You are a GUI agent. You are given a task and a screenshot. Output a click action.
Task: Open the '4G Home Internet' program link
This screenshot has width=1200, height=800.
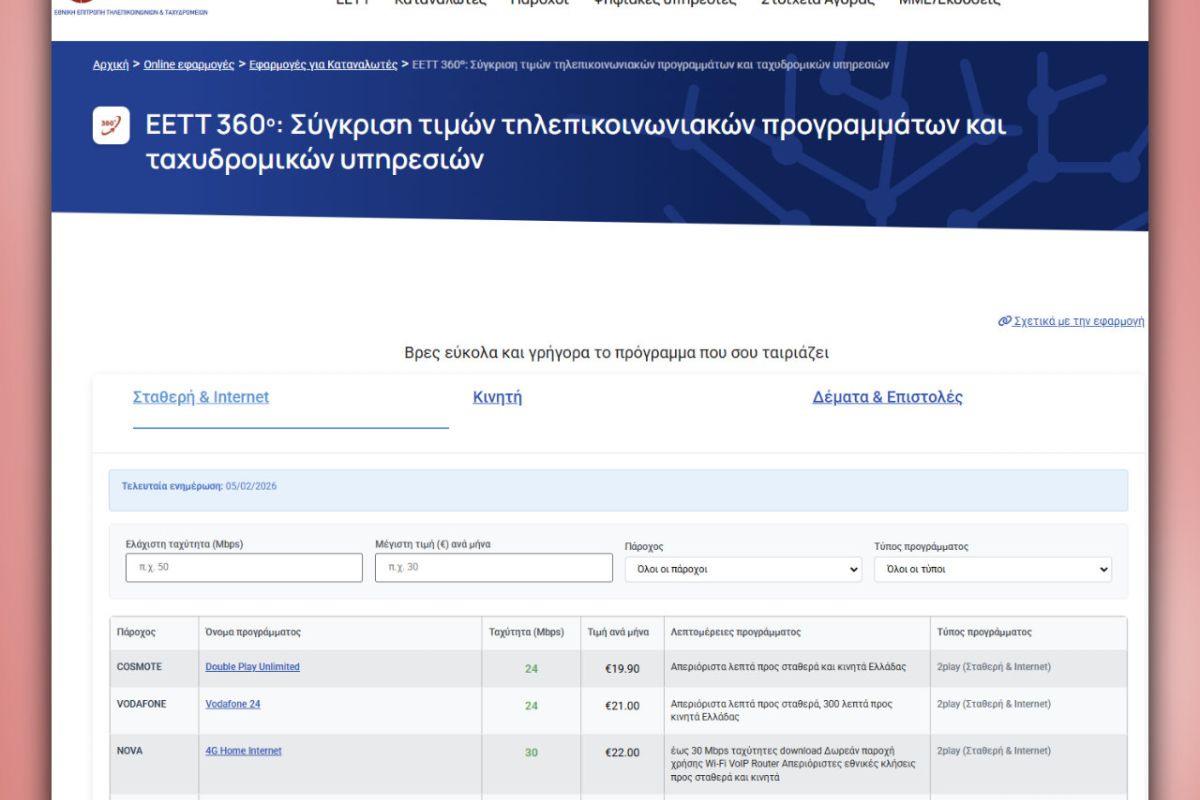[x=243, y=751]
